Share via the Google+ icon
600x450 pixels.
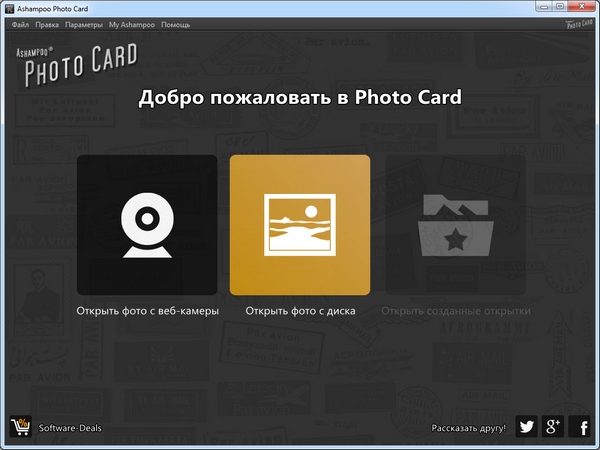coord(553,428)
